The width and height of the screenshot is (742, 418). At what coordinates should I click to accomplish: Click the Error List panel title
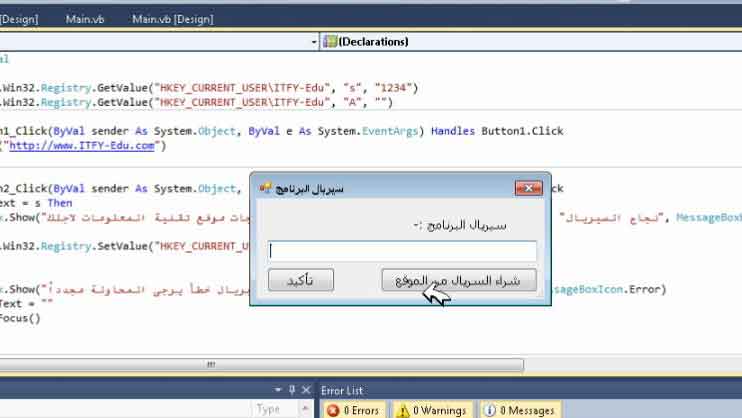coord(342,390)
